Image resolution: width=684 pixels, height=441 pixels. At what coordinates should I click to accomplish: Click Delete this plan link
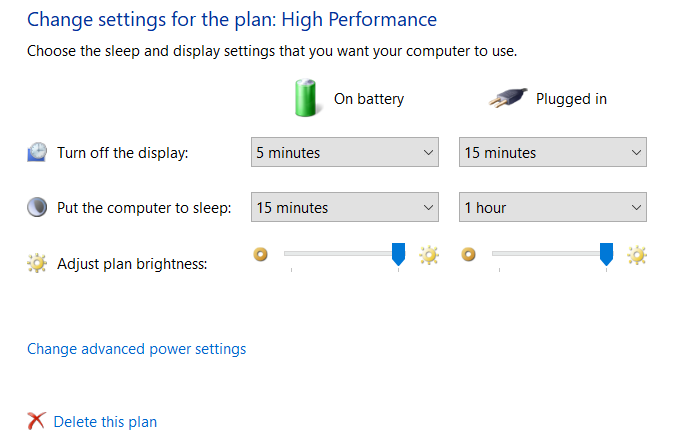[105, 422]
